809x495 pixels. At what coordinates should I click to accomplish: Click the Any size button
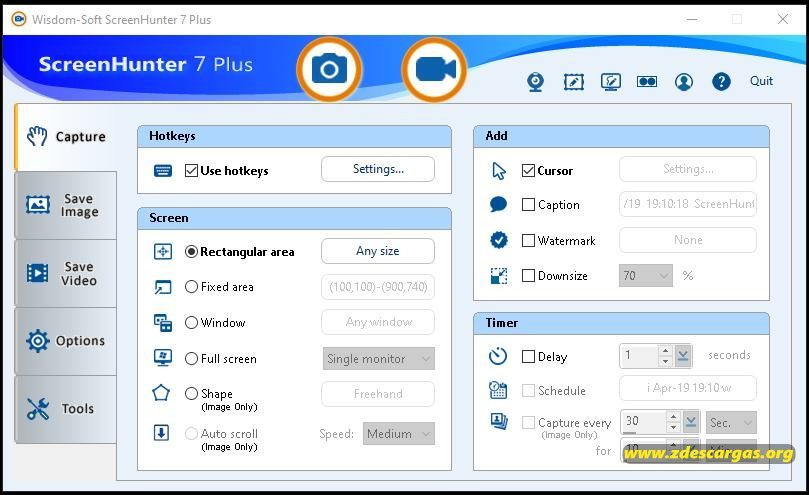378,251
